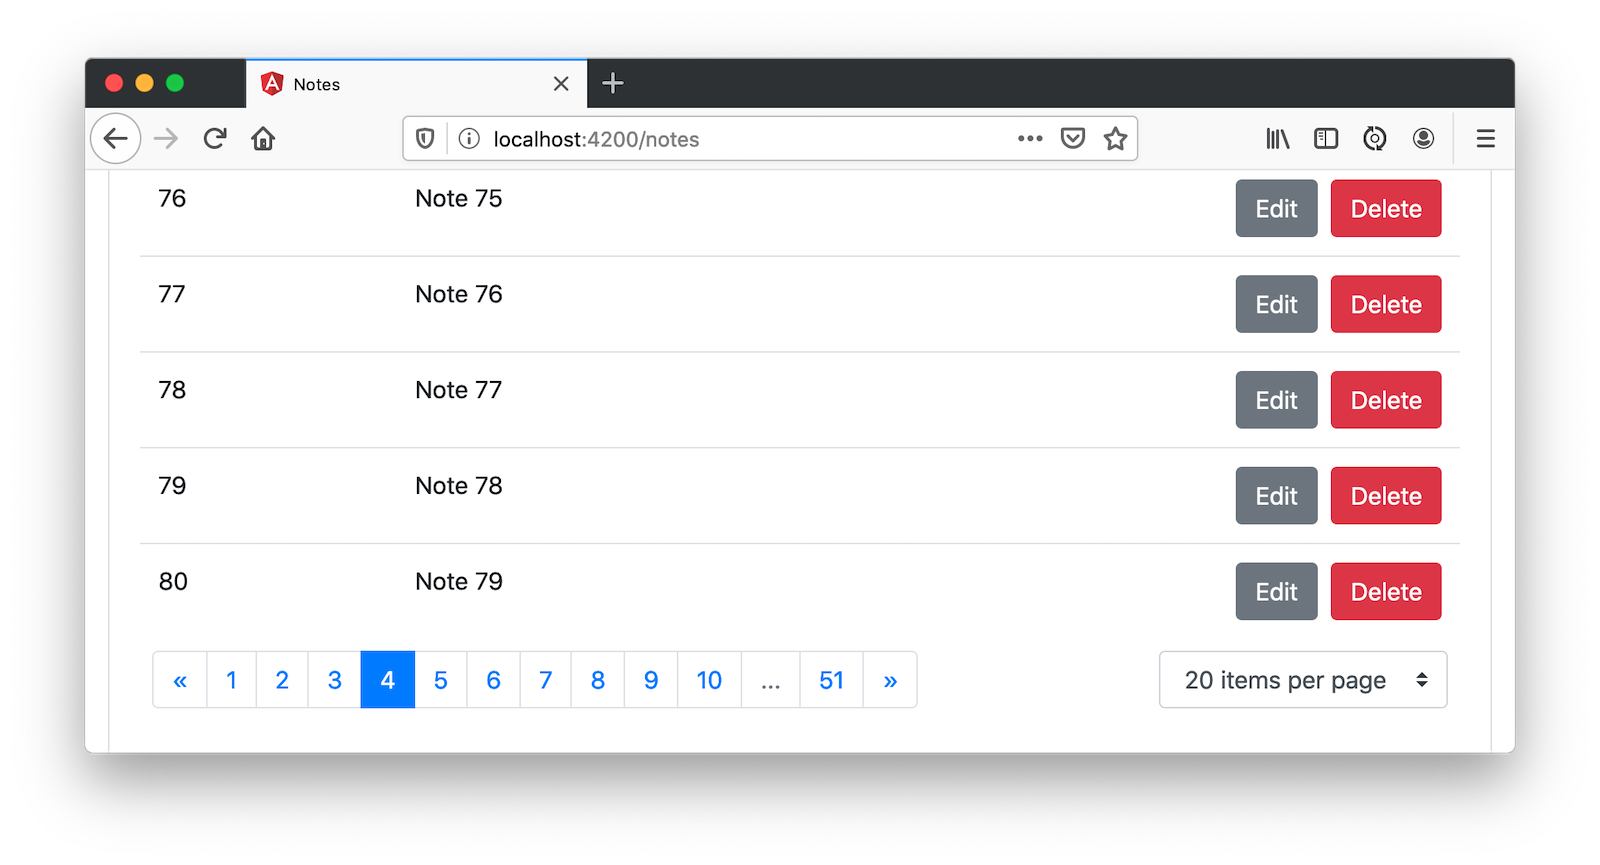Jump to next page with » arrow

[x=890, y=680]
